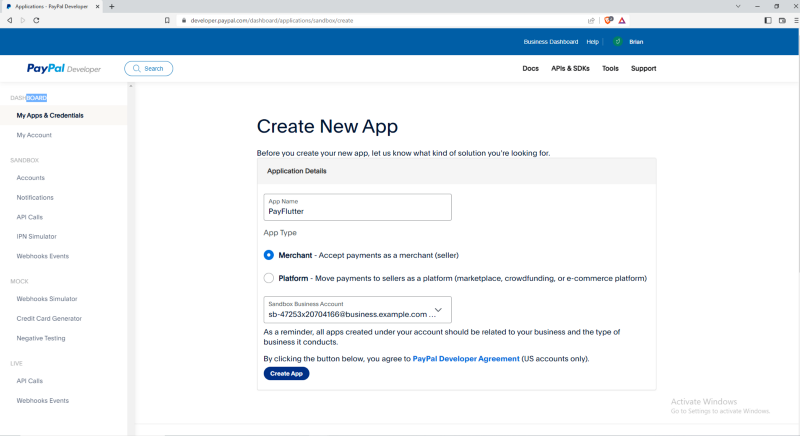Select the Platform radio button
The image size is (800, 436).
pyautogui.click(x=269, y=278)
